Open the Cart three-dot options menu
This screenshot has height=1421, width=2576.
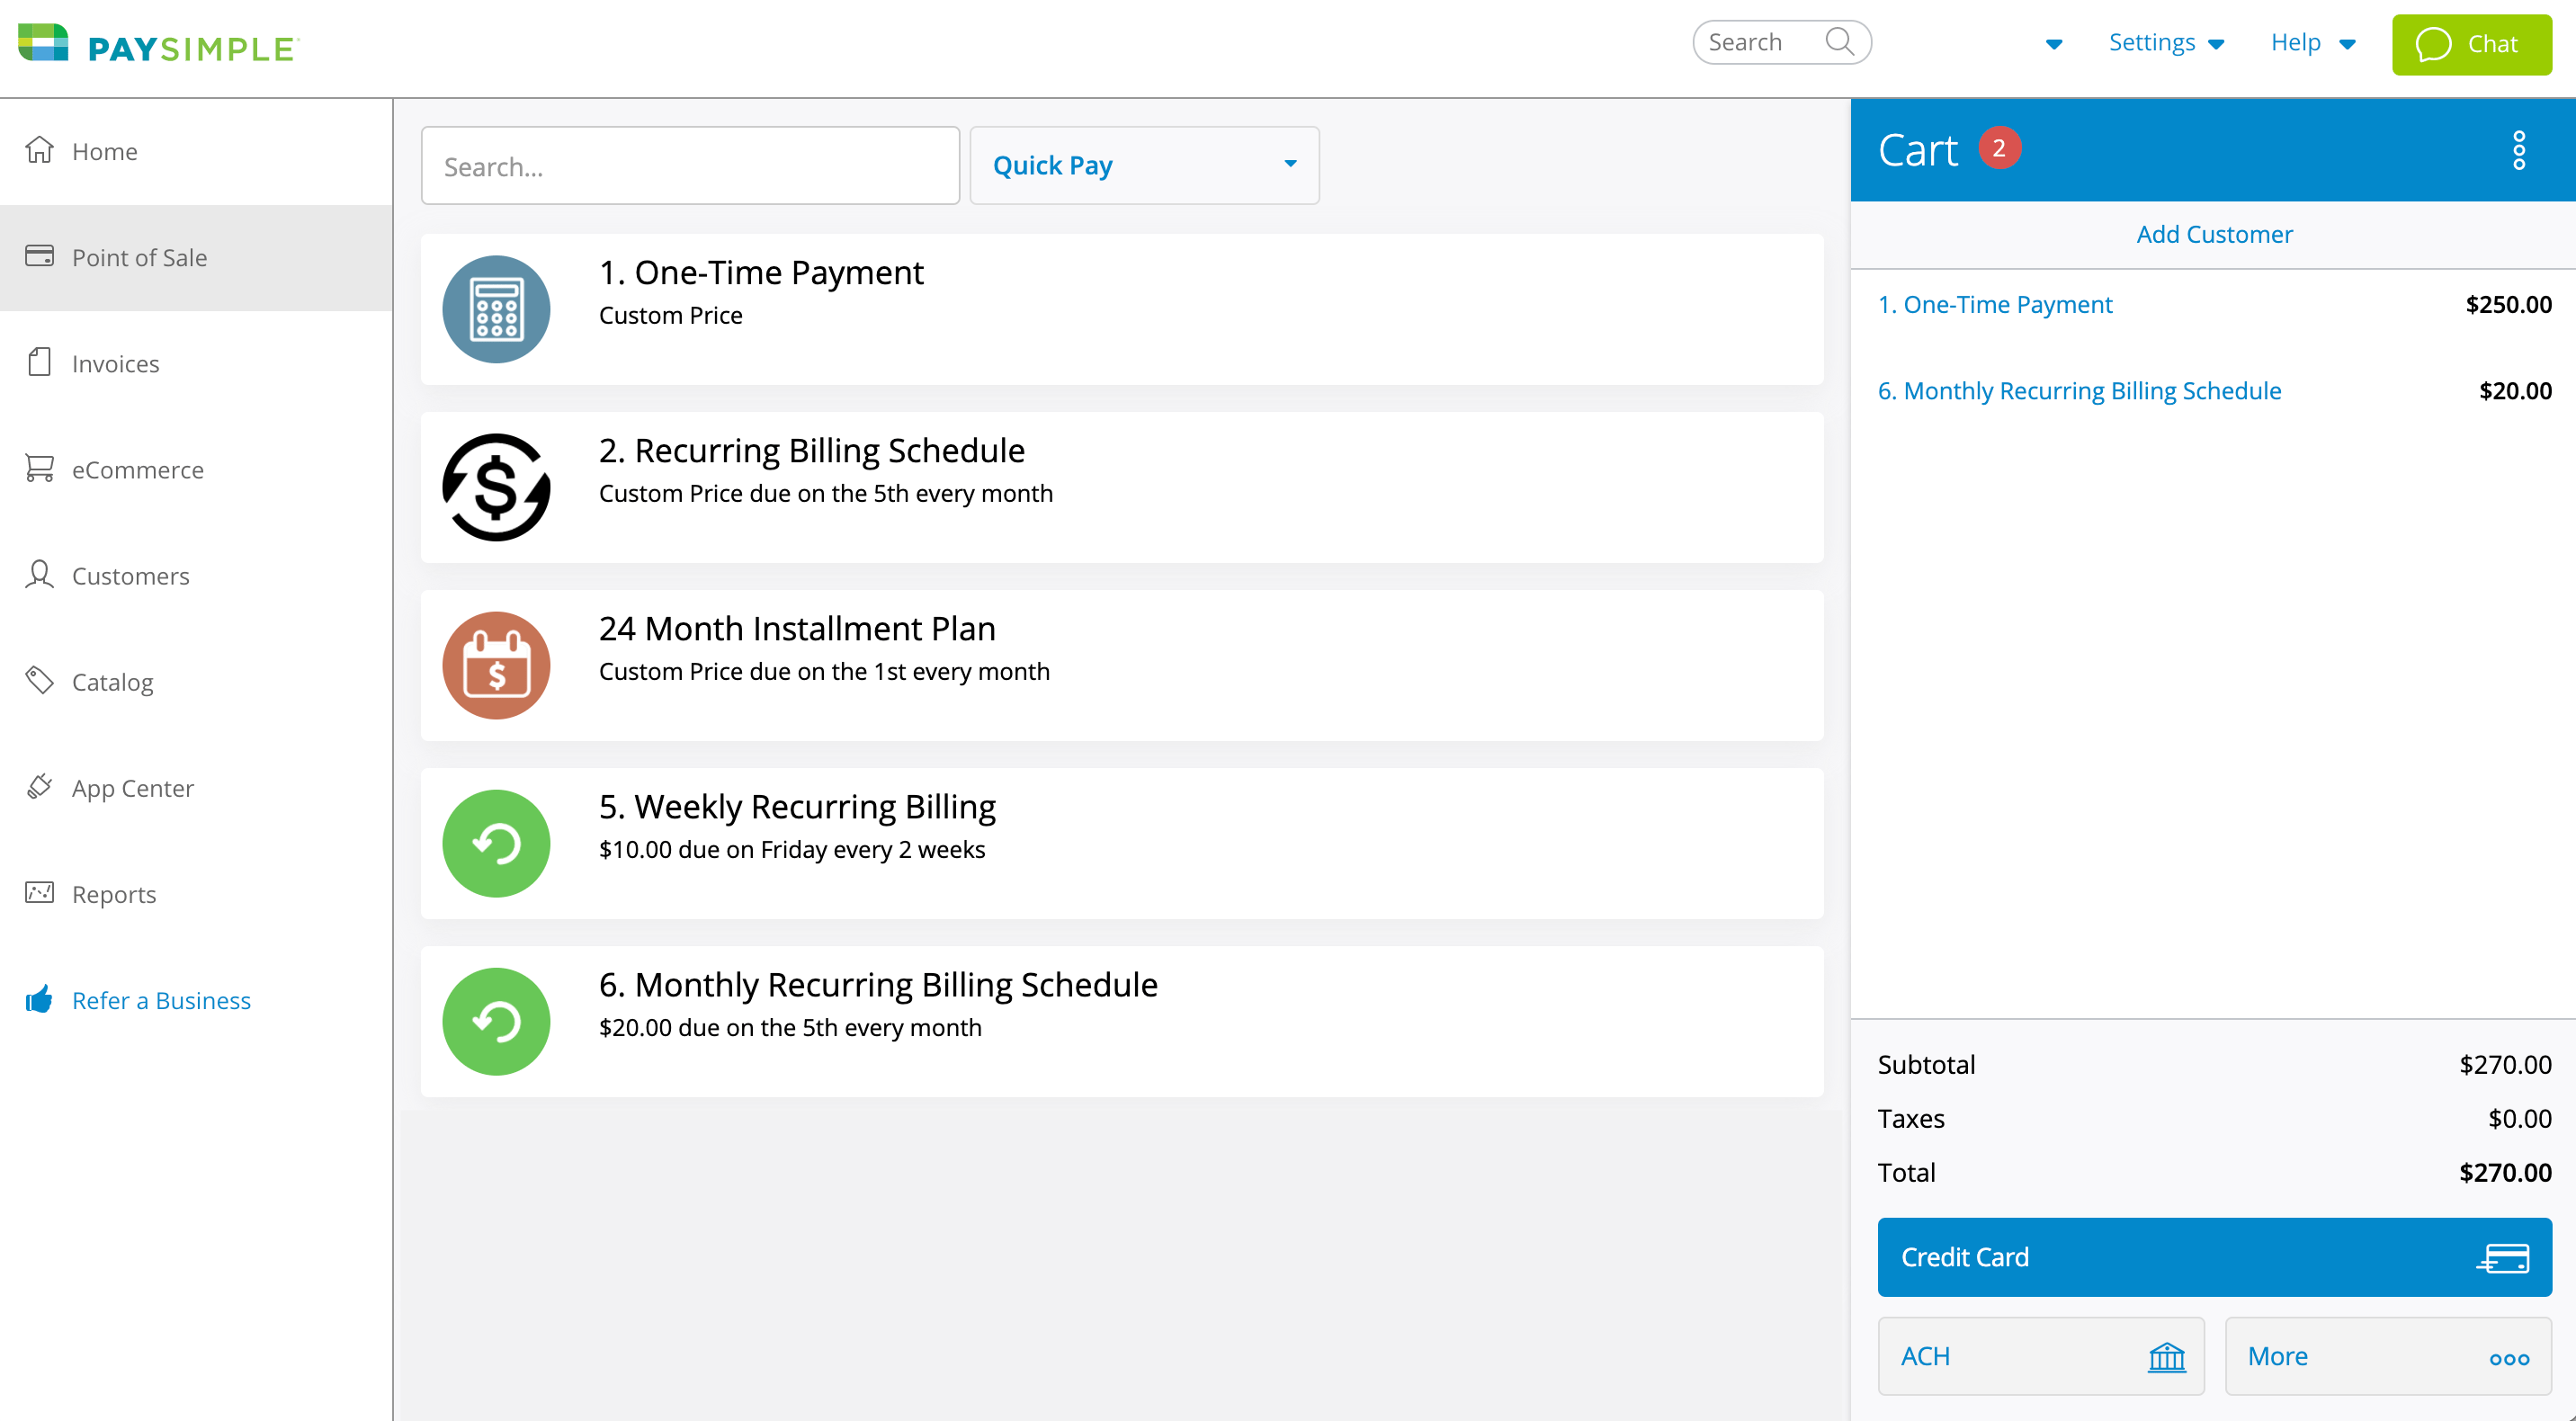pos(2518,150)
